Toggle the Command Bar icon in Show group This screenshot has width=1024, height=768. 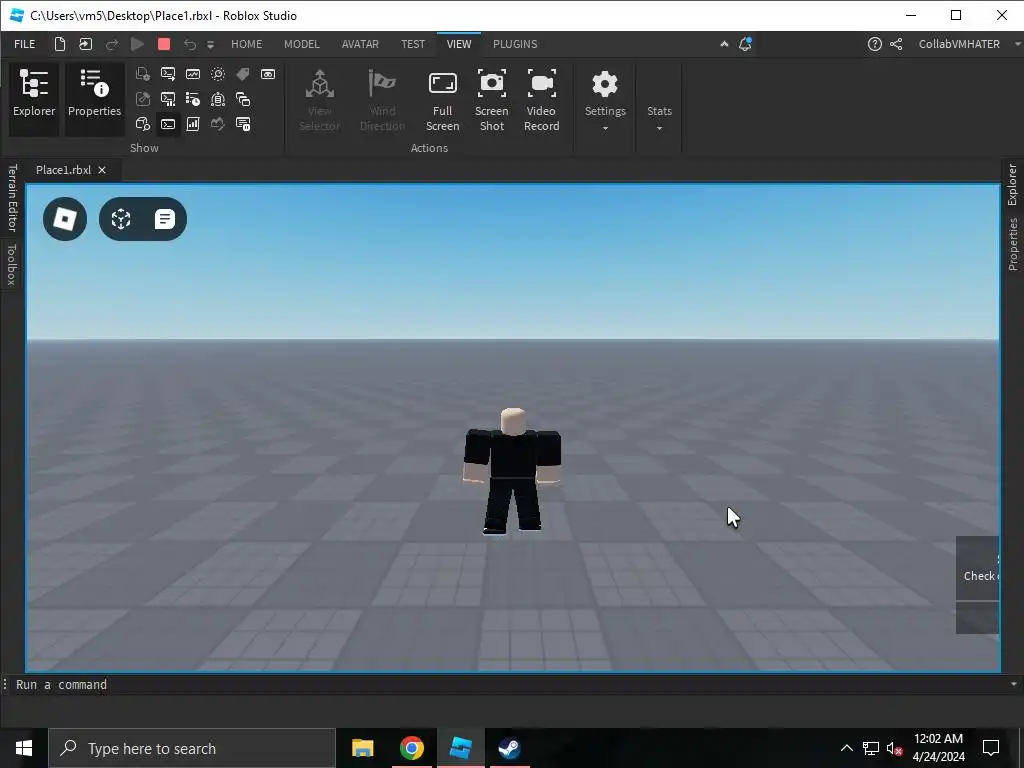(168, 124)
